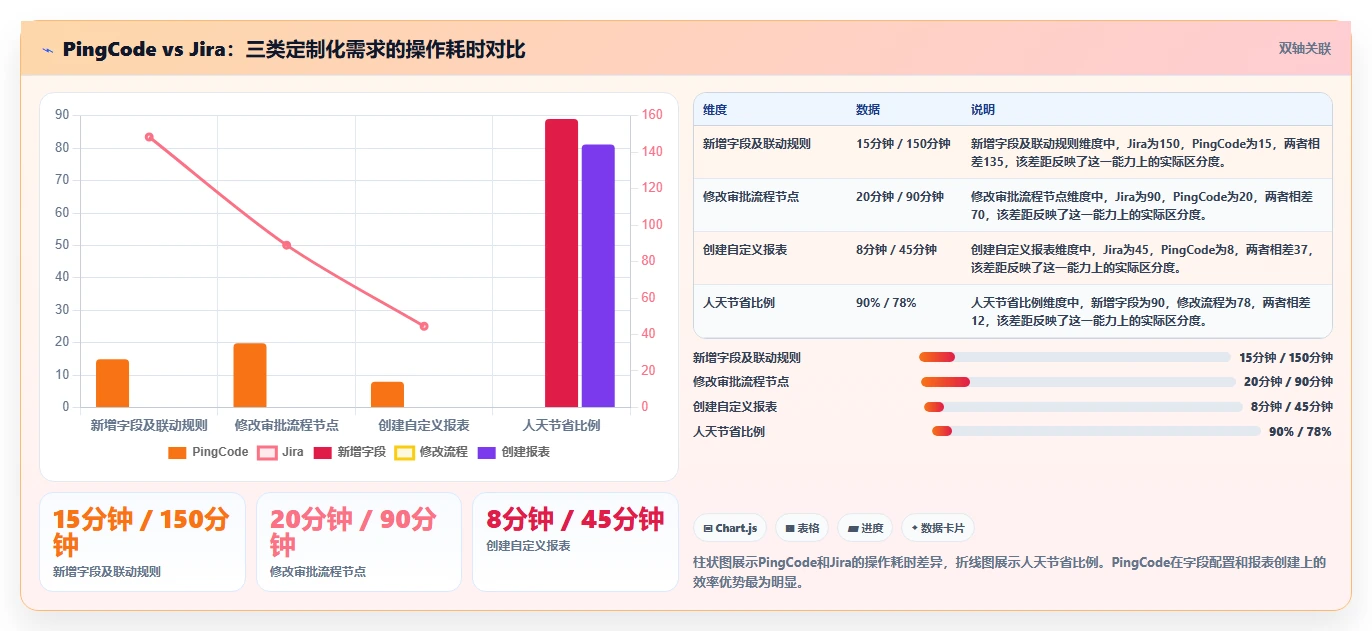Click the orange PingCode bar for 修改审批流程节点
The width and height of the screenshot is (1372, 631).
click(250, 375)
